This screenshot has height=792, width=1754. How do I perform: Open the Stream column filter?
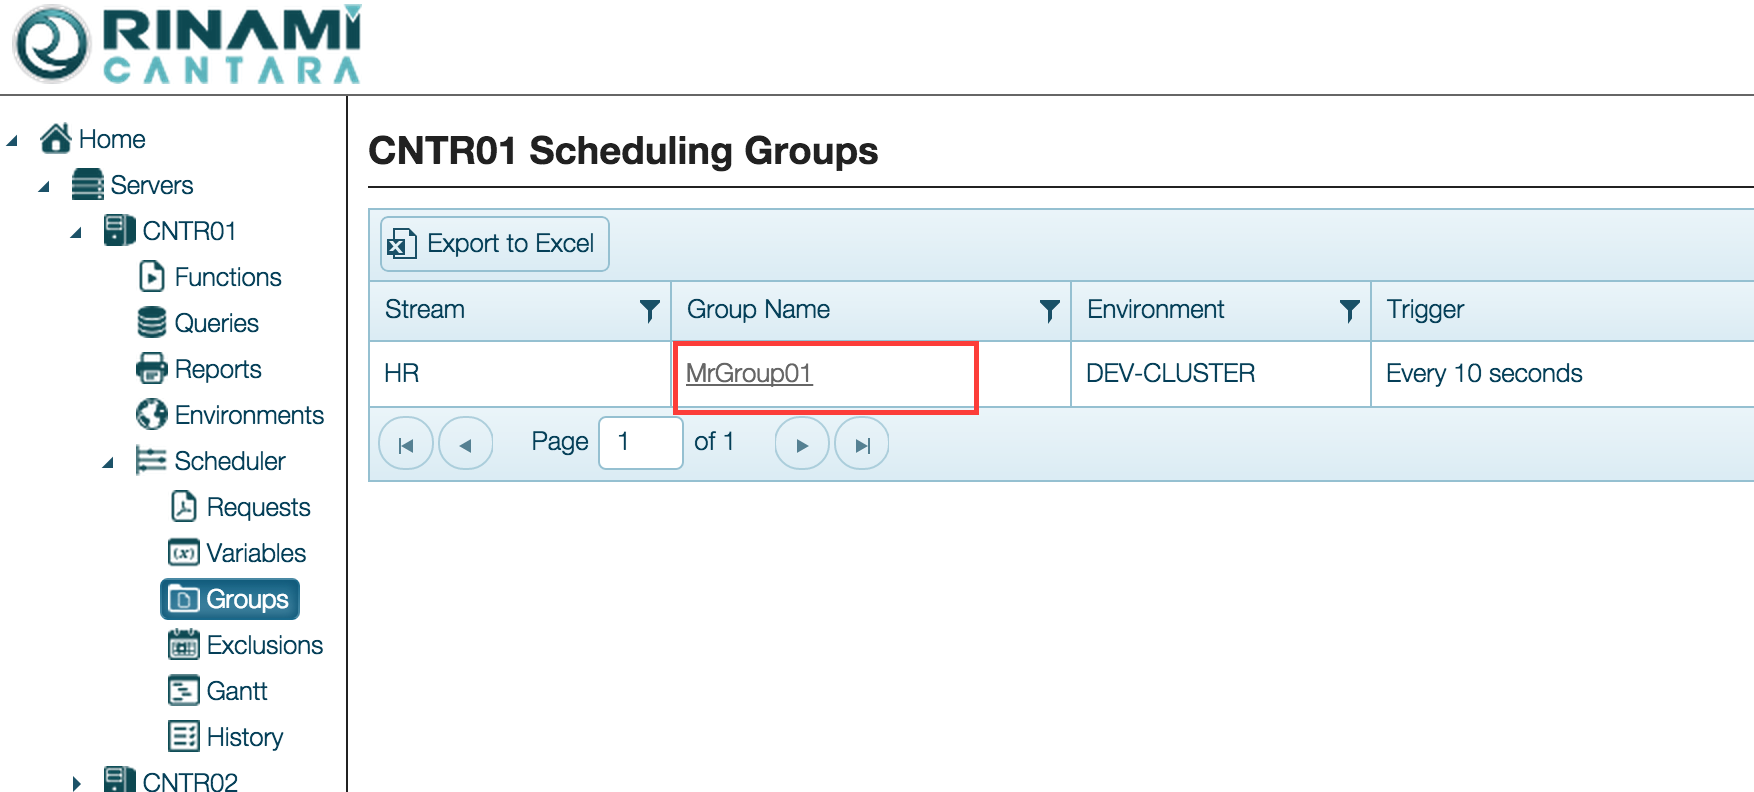[649, 311]
